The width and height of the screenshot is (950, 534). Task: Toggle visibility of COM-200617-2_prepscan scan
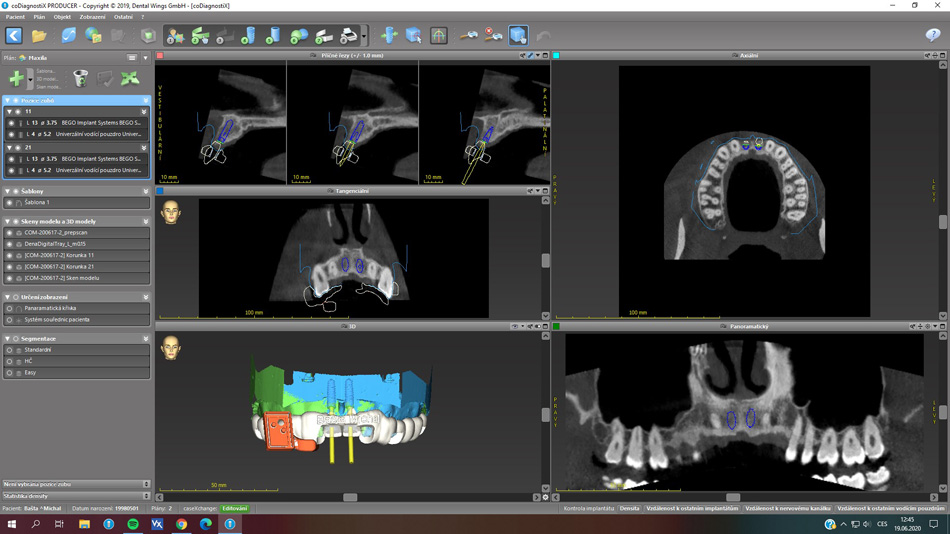click(10, 233)
